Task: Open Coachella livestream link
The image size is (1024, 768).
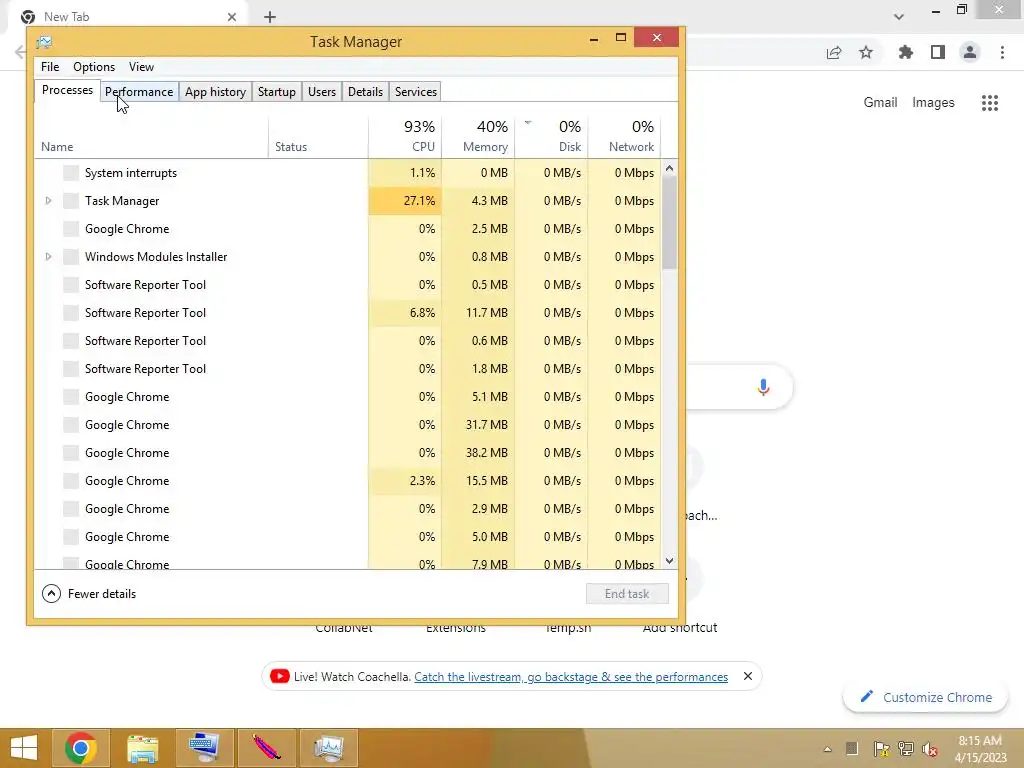Action: tap(571, 677)
